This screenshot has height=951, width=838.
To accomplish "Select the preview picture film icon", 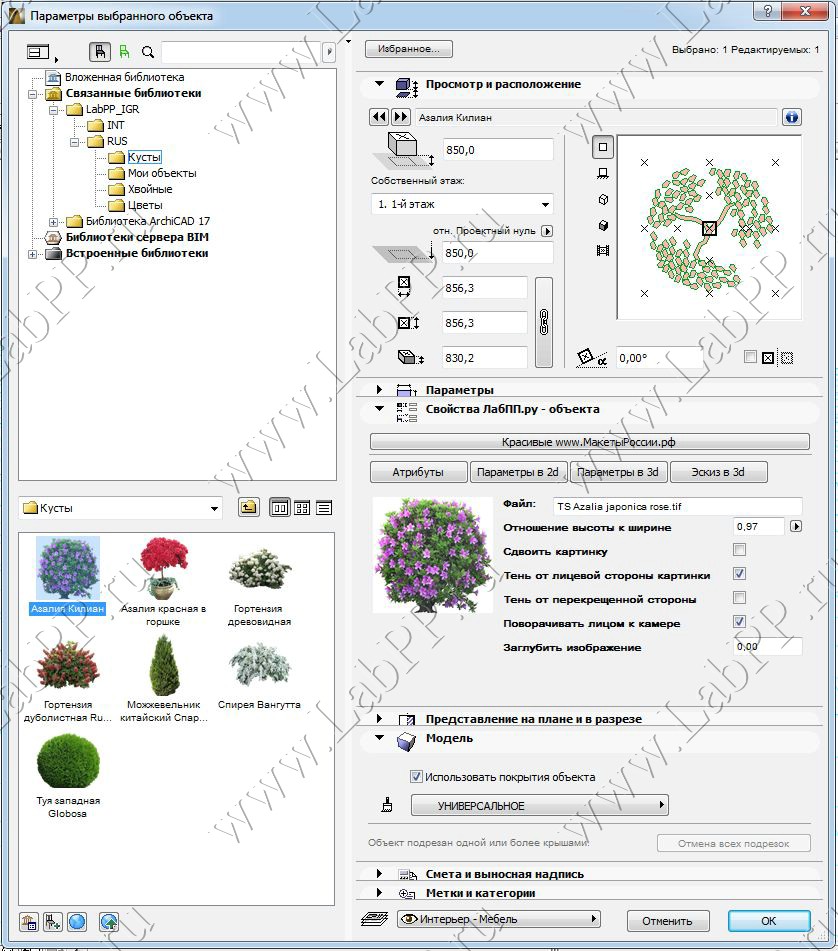I will tap(603, 250).
